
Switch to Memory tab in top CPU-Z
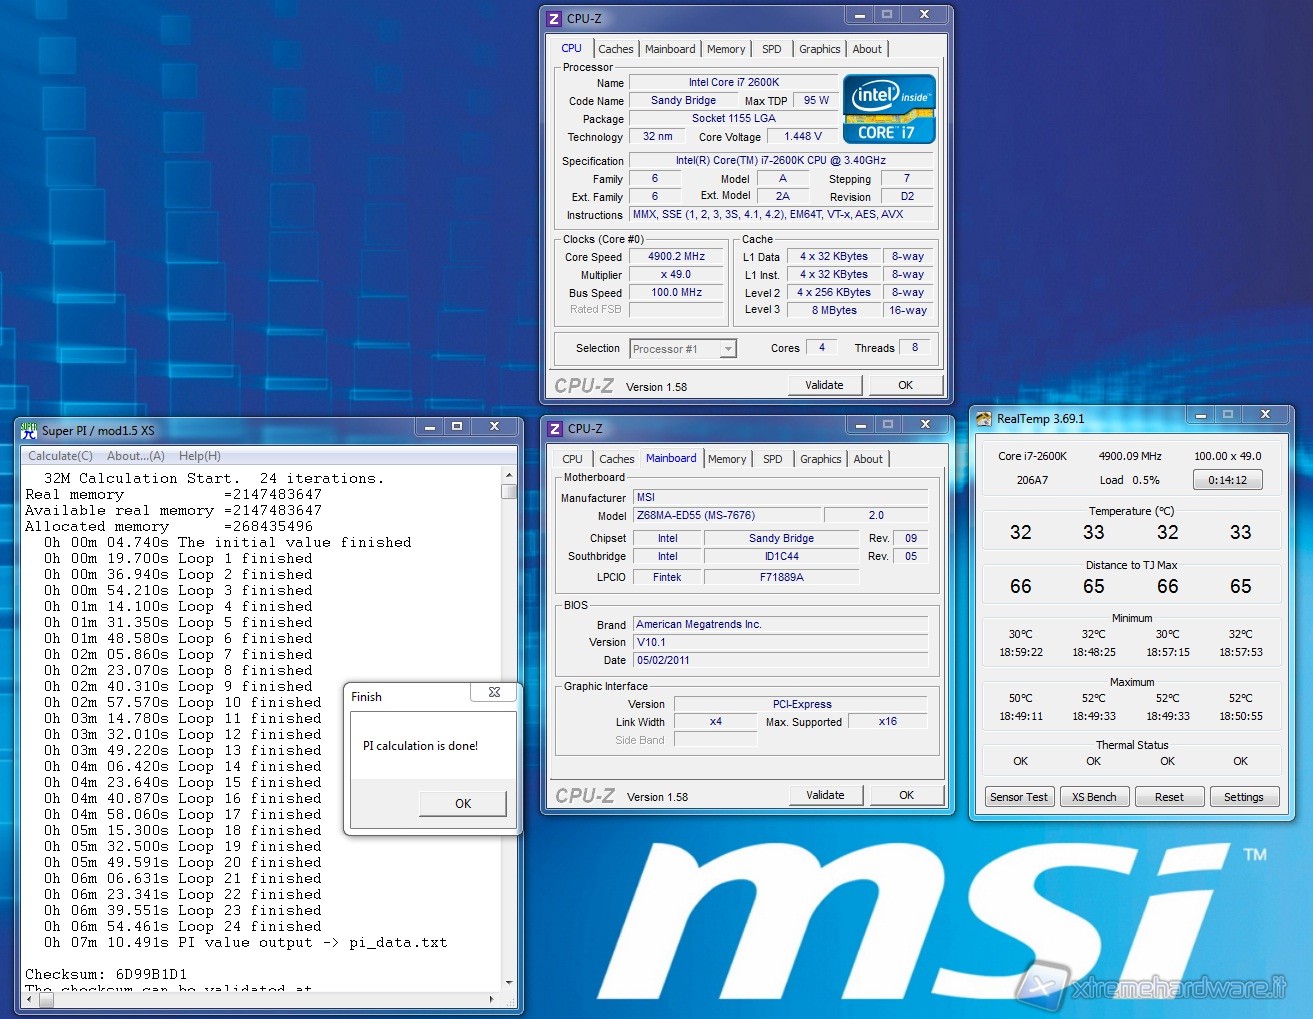point(726,49)
